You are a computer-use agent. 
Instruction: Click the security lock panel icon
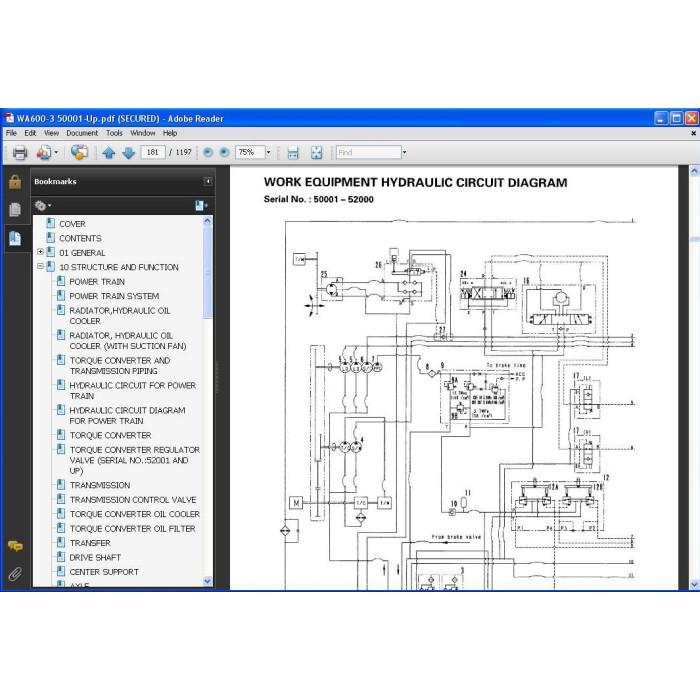pos(15,181)
